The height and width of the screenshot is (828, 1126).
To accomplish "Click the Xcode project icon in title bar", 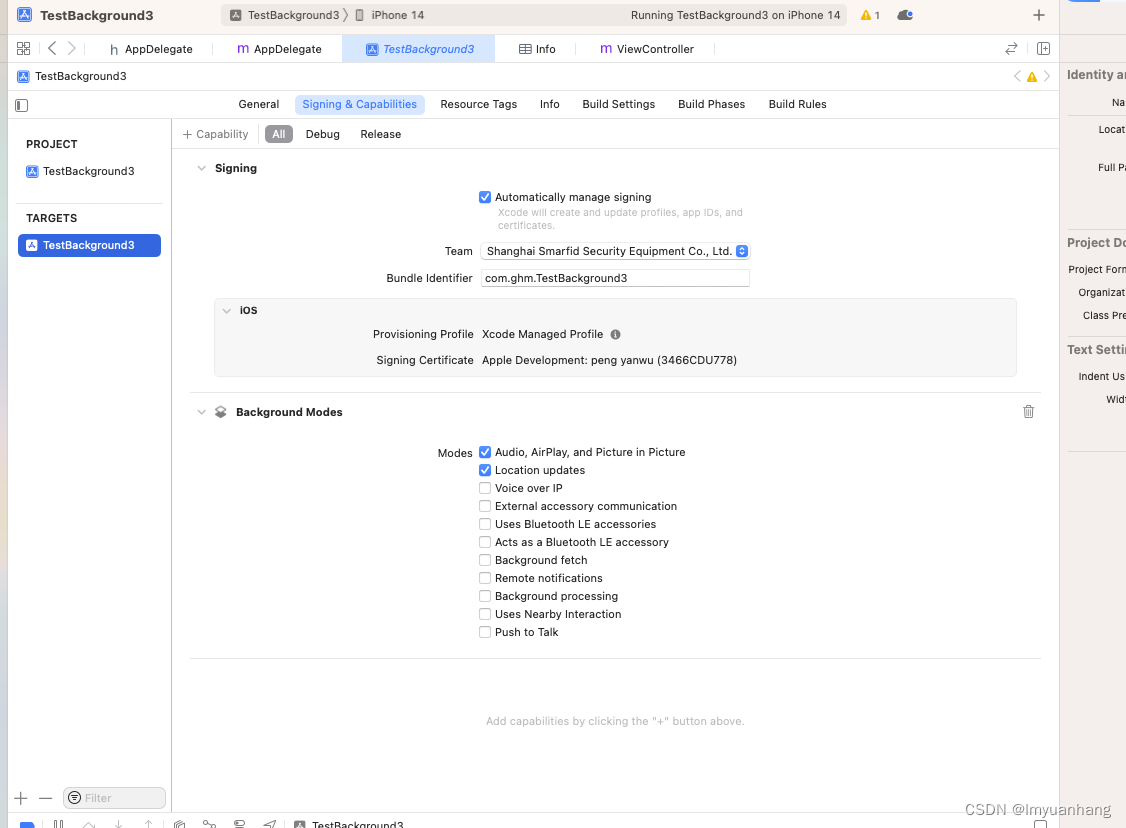I will 24,15.
